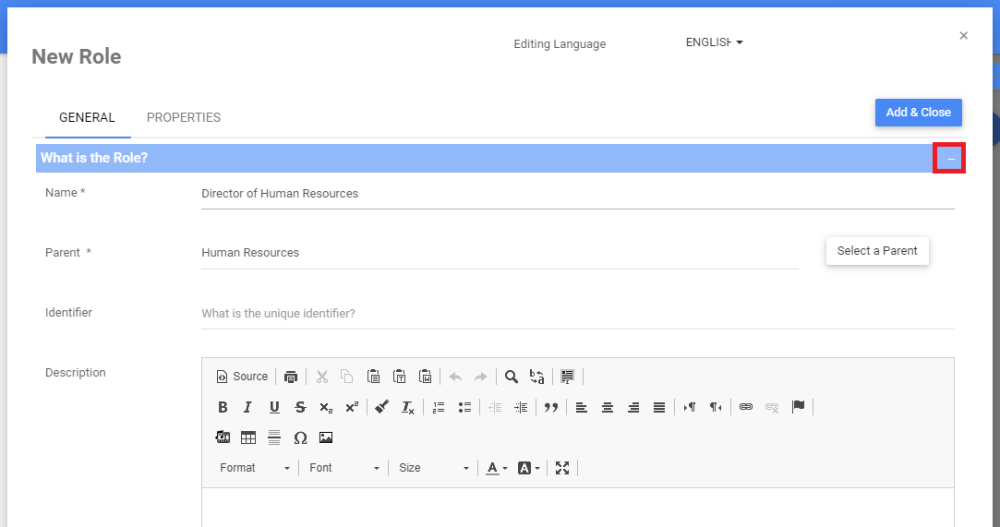
Task: Center align text
Action: click(607, 407)
